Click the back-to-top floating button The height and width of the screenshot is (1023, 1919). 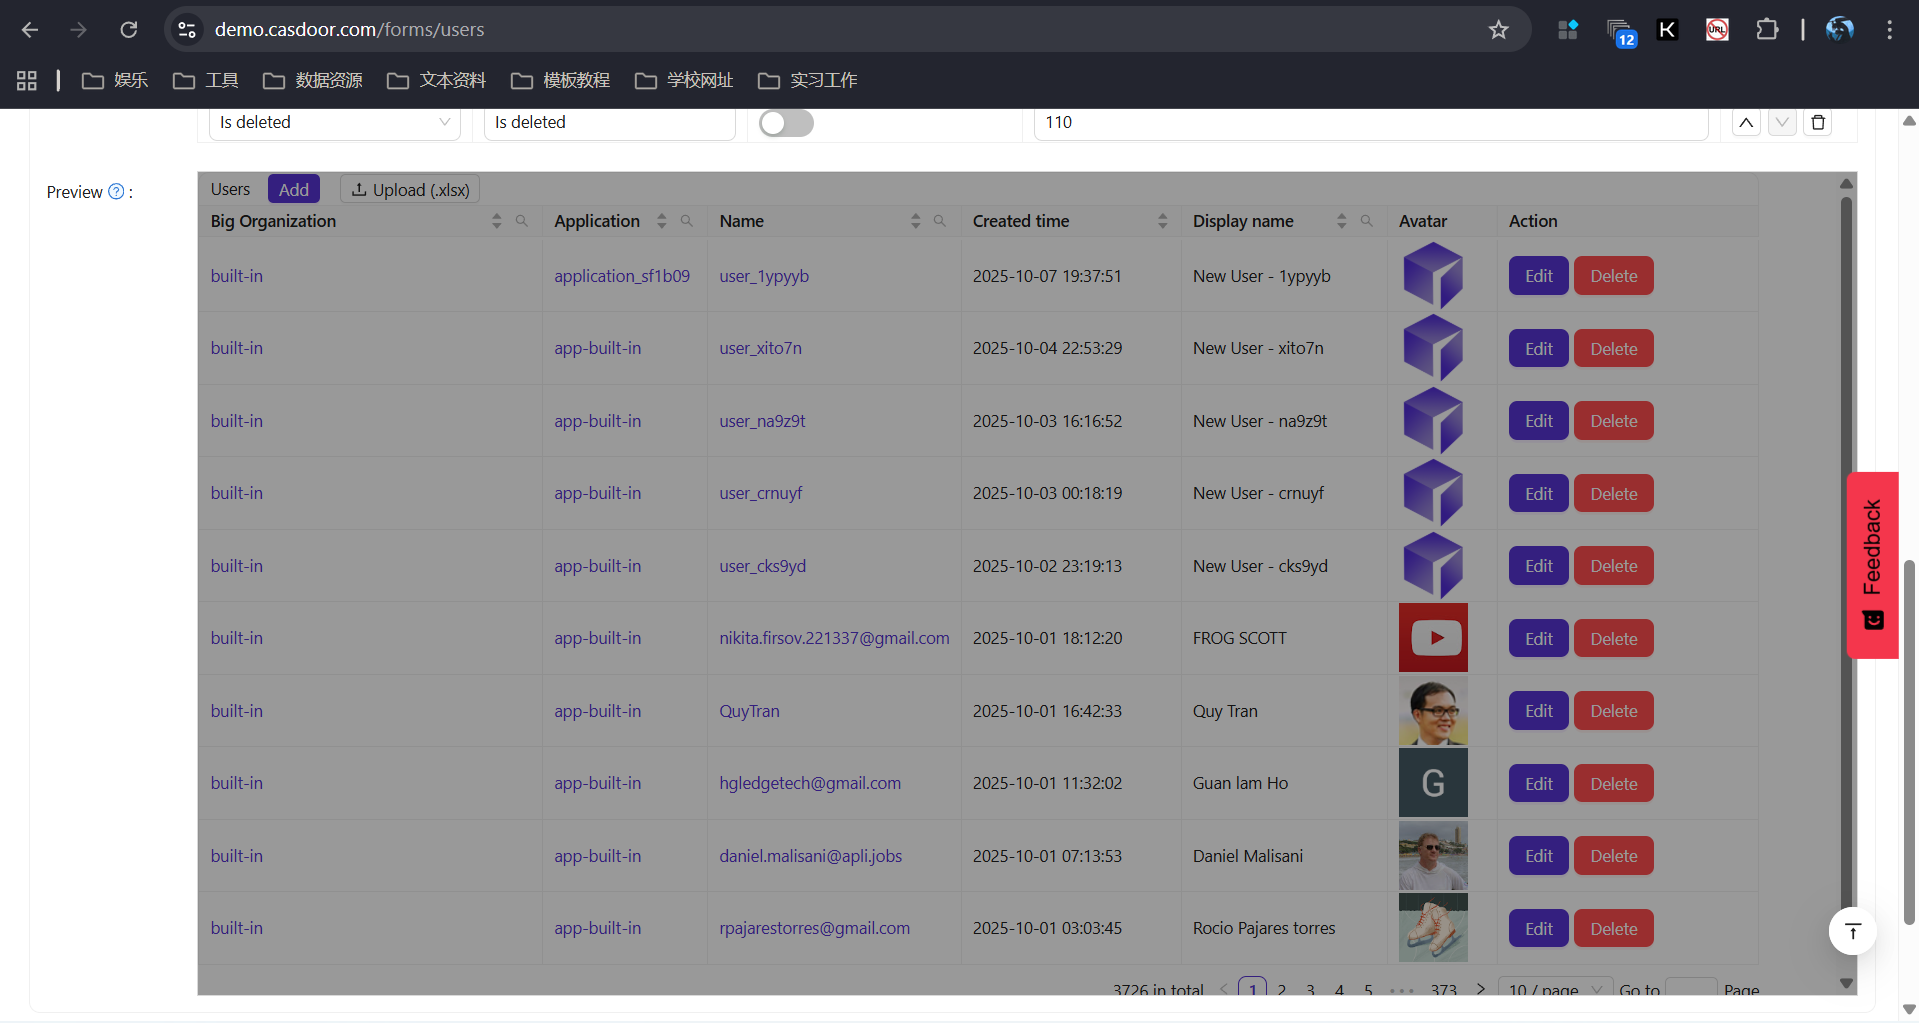[1852, 931]
